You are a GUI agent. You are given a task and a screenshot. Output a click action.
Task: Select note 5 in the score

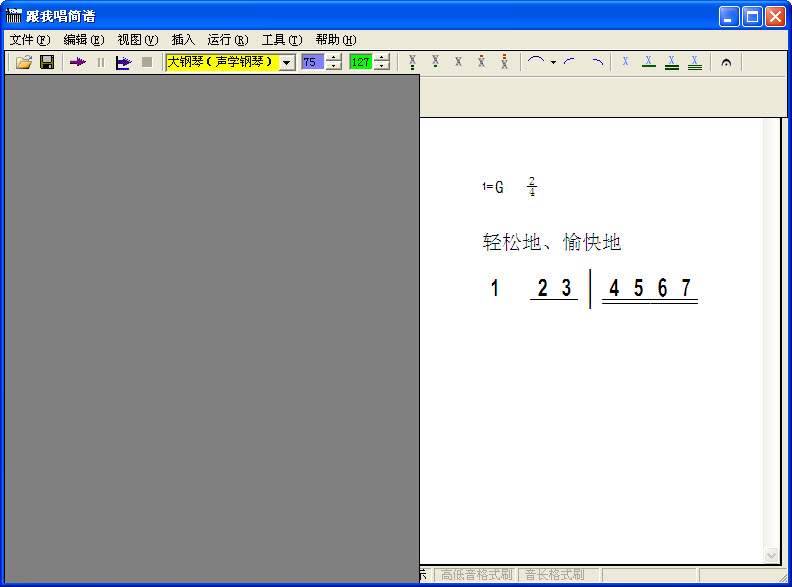(x=638, y=288)
